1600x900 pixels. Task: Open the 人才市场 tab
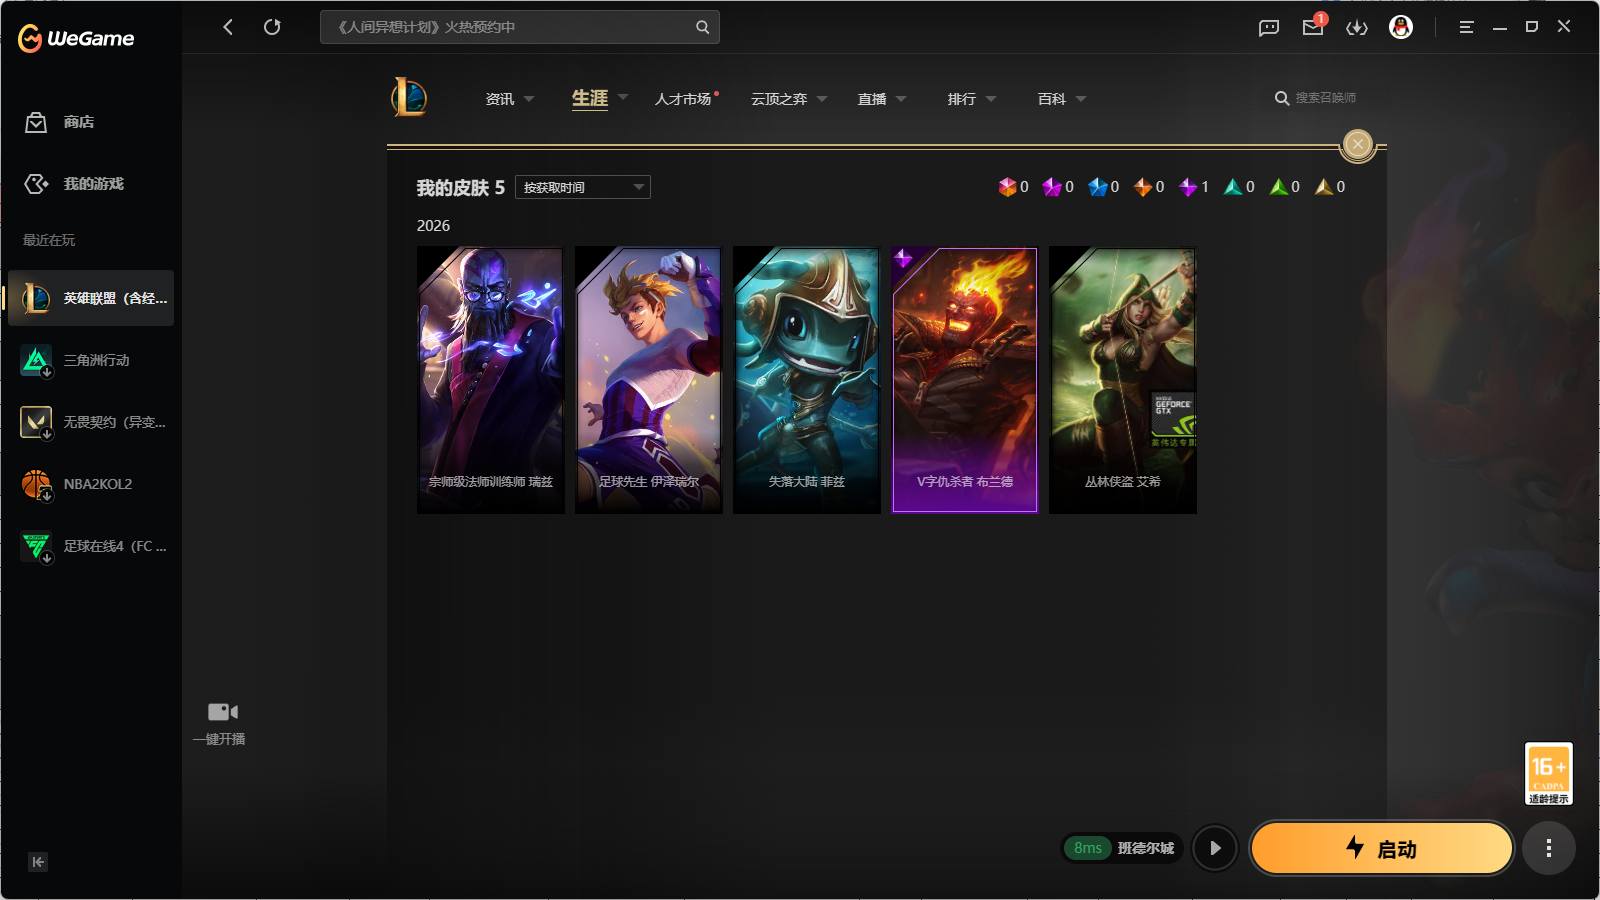(685, 99)
